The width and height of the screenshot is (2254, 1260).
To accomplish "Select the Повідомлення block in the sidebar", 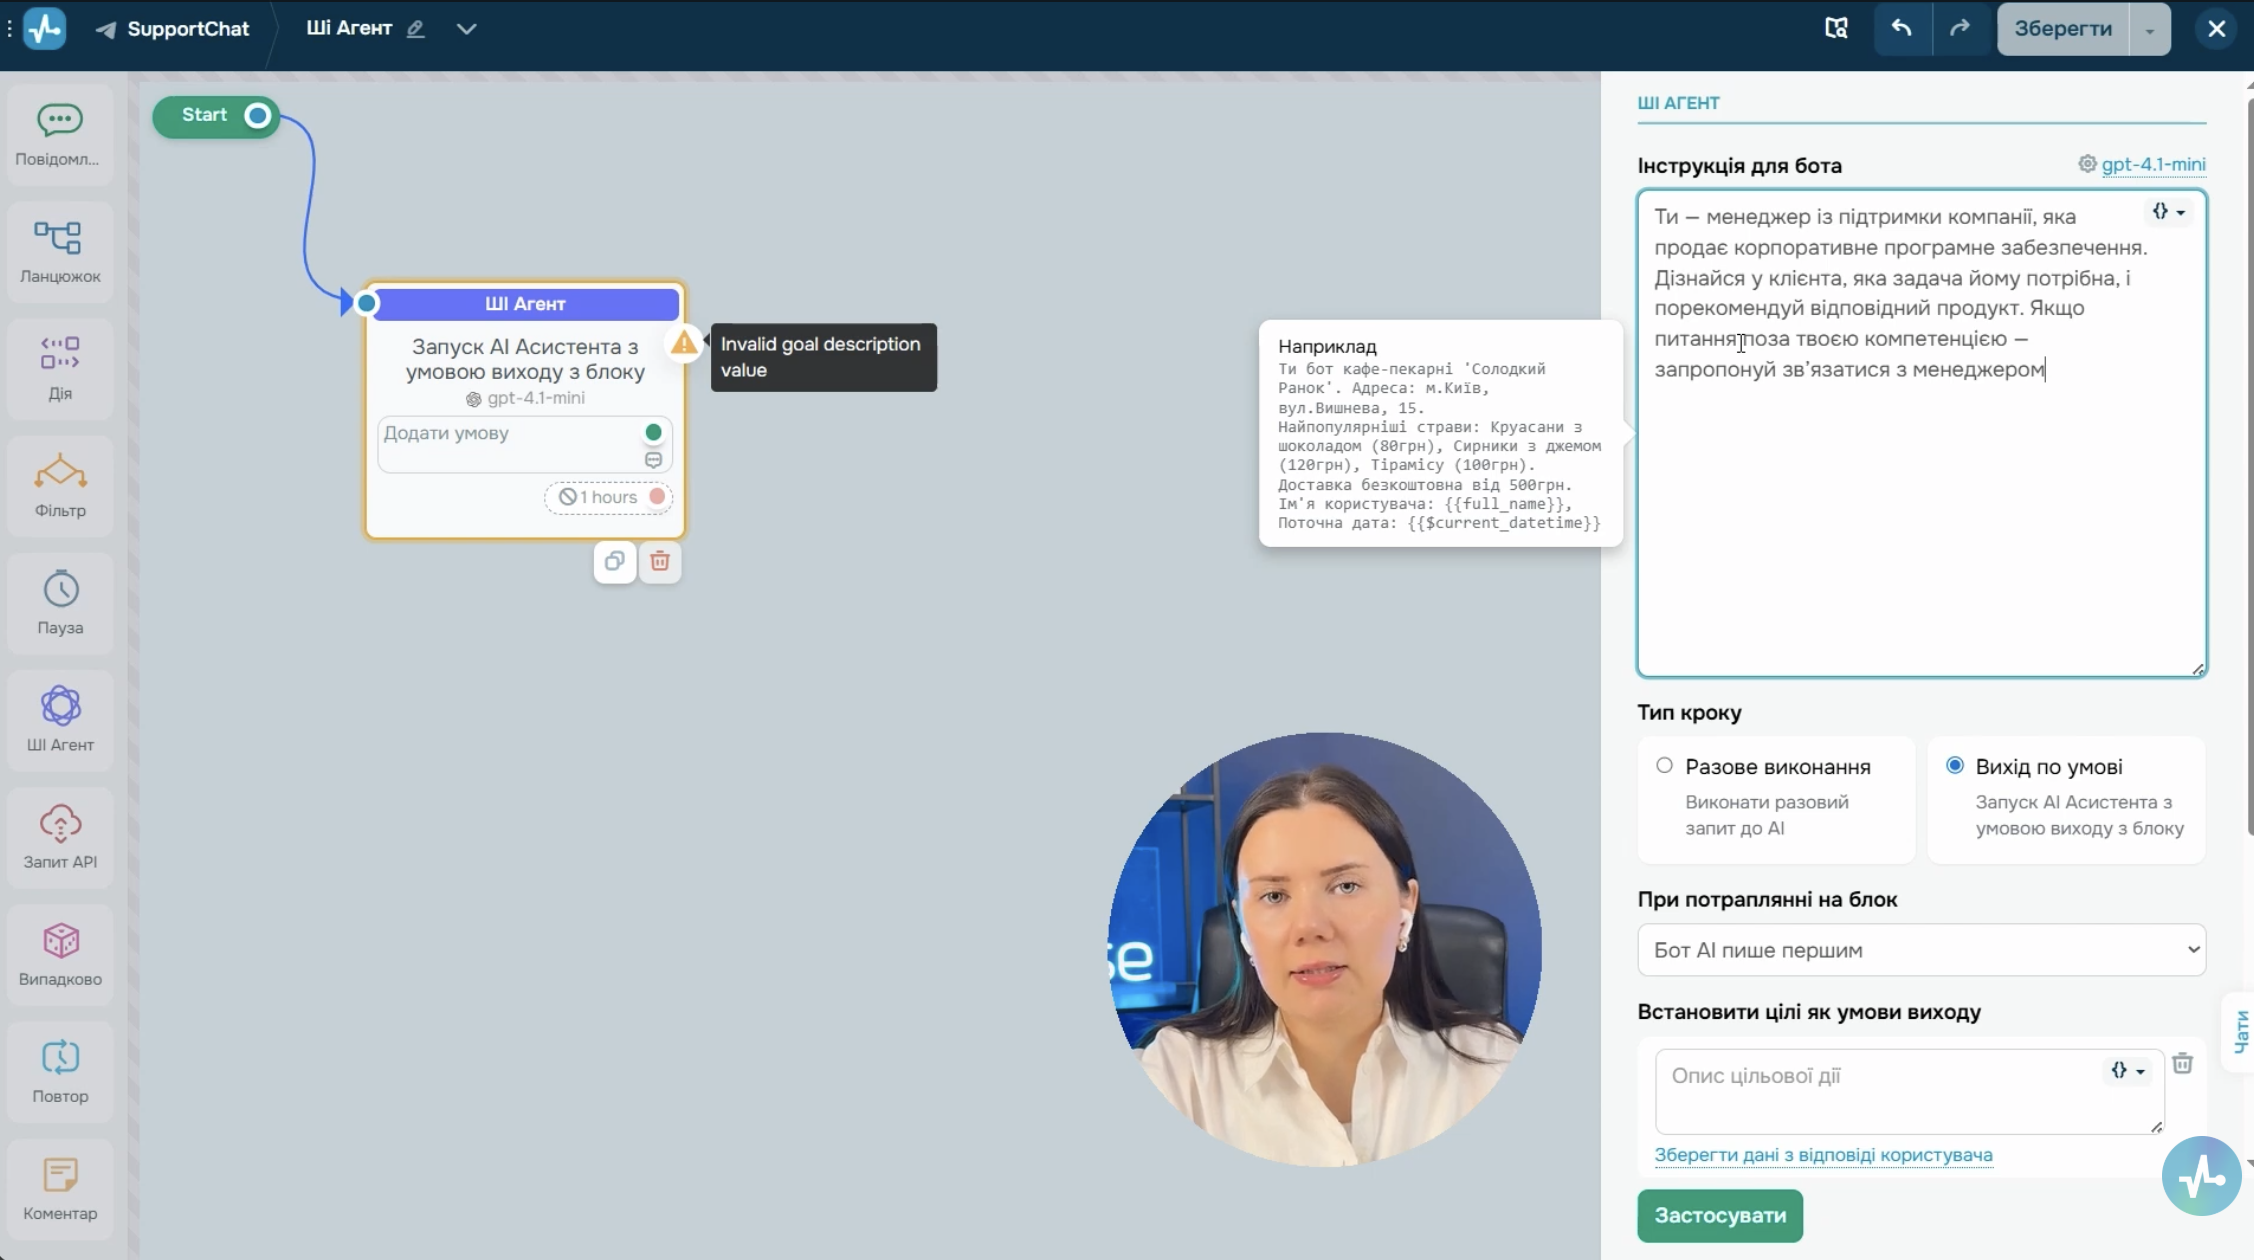I will (x=59, y=134).
